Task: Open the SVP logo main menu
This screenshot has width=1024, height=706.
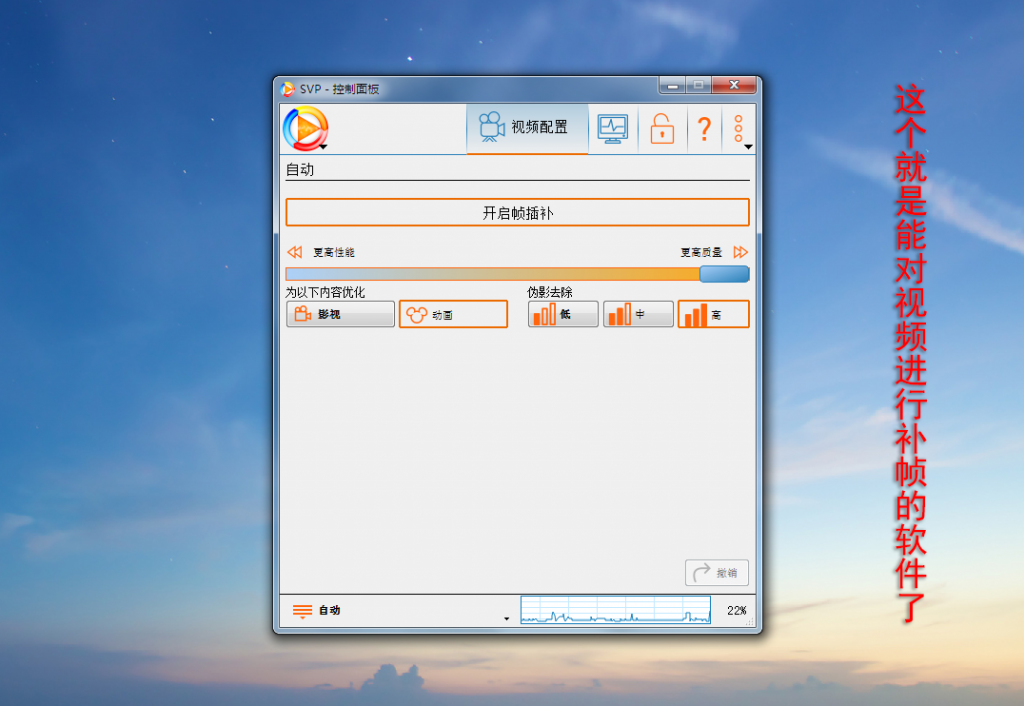Action: tap(306, 129)
